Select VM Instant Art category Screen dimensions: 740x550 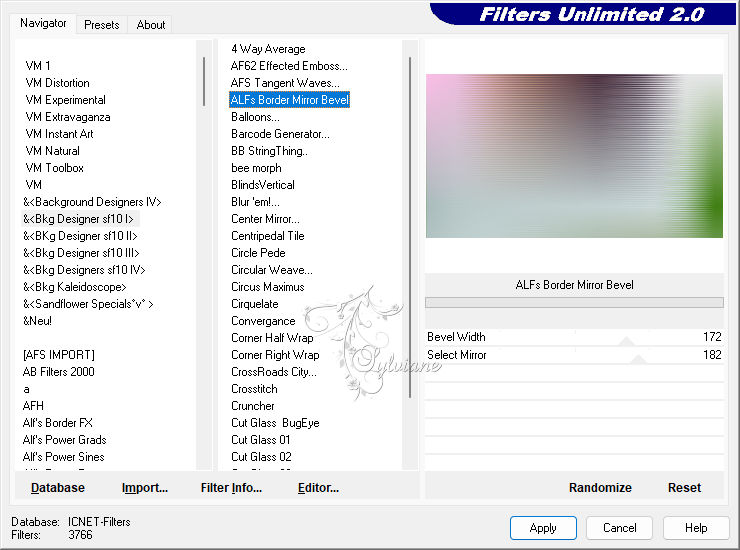pyautogui.click(x=59, y=134)
